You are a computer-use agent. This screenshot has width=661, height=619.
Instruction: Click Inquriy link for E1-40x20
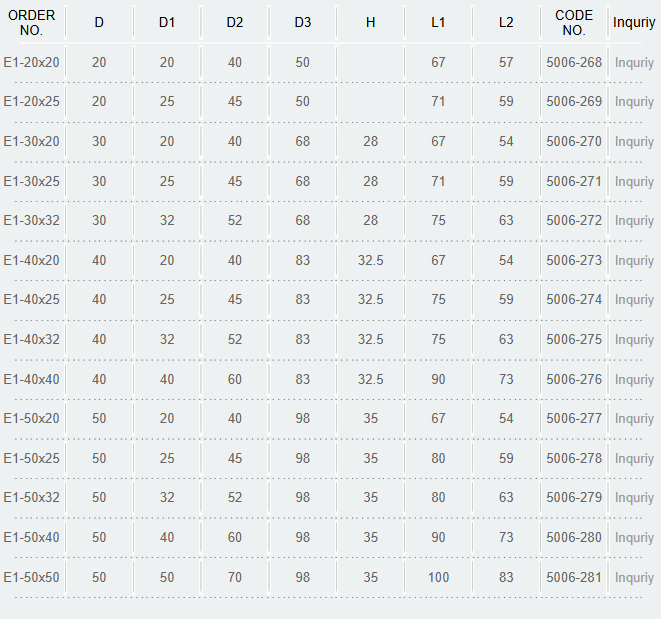(x=634, y=261)
